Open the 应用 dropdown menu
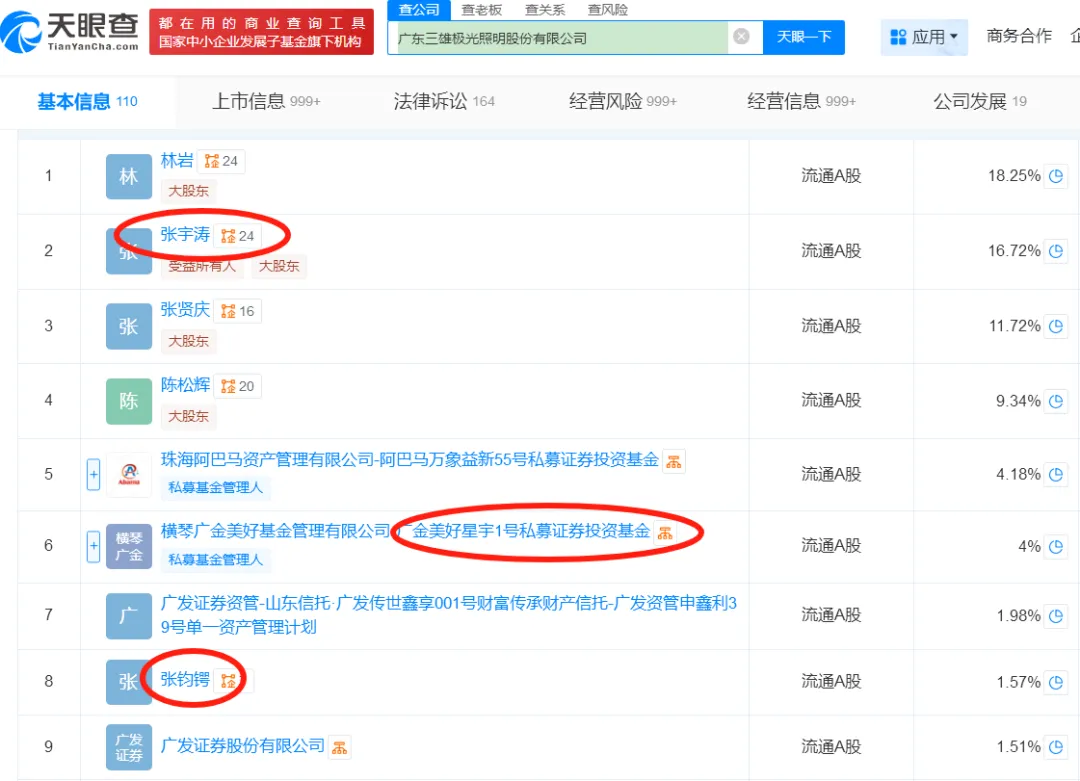 924,37
